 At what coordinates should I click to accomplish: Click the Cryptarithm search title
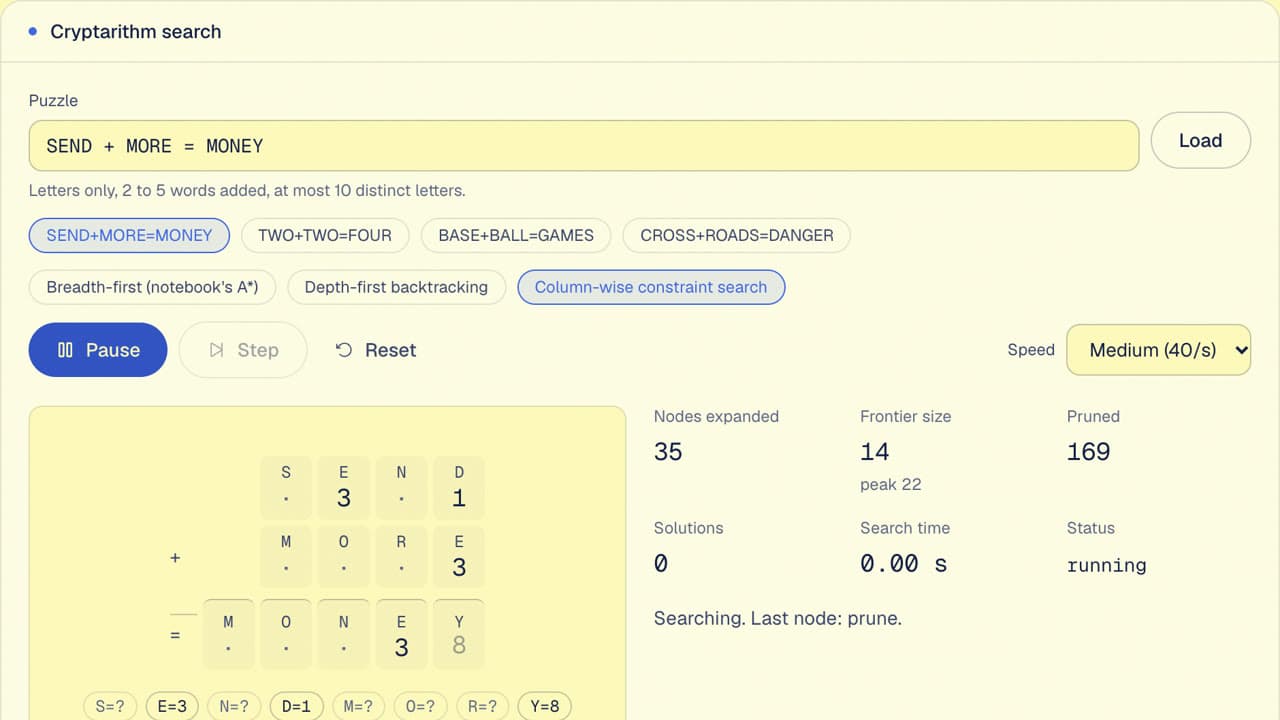(136, 32)
